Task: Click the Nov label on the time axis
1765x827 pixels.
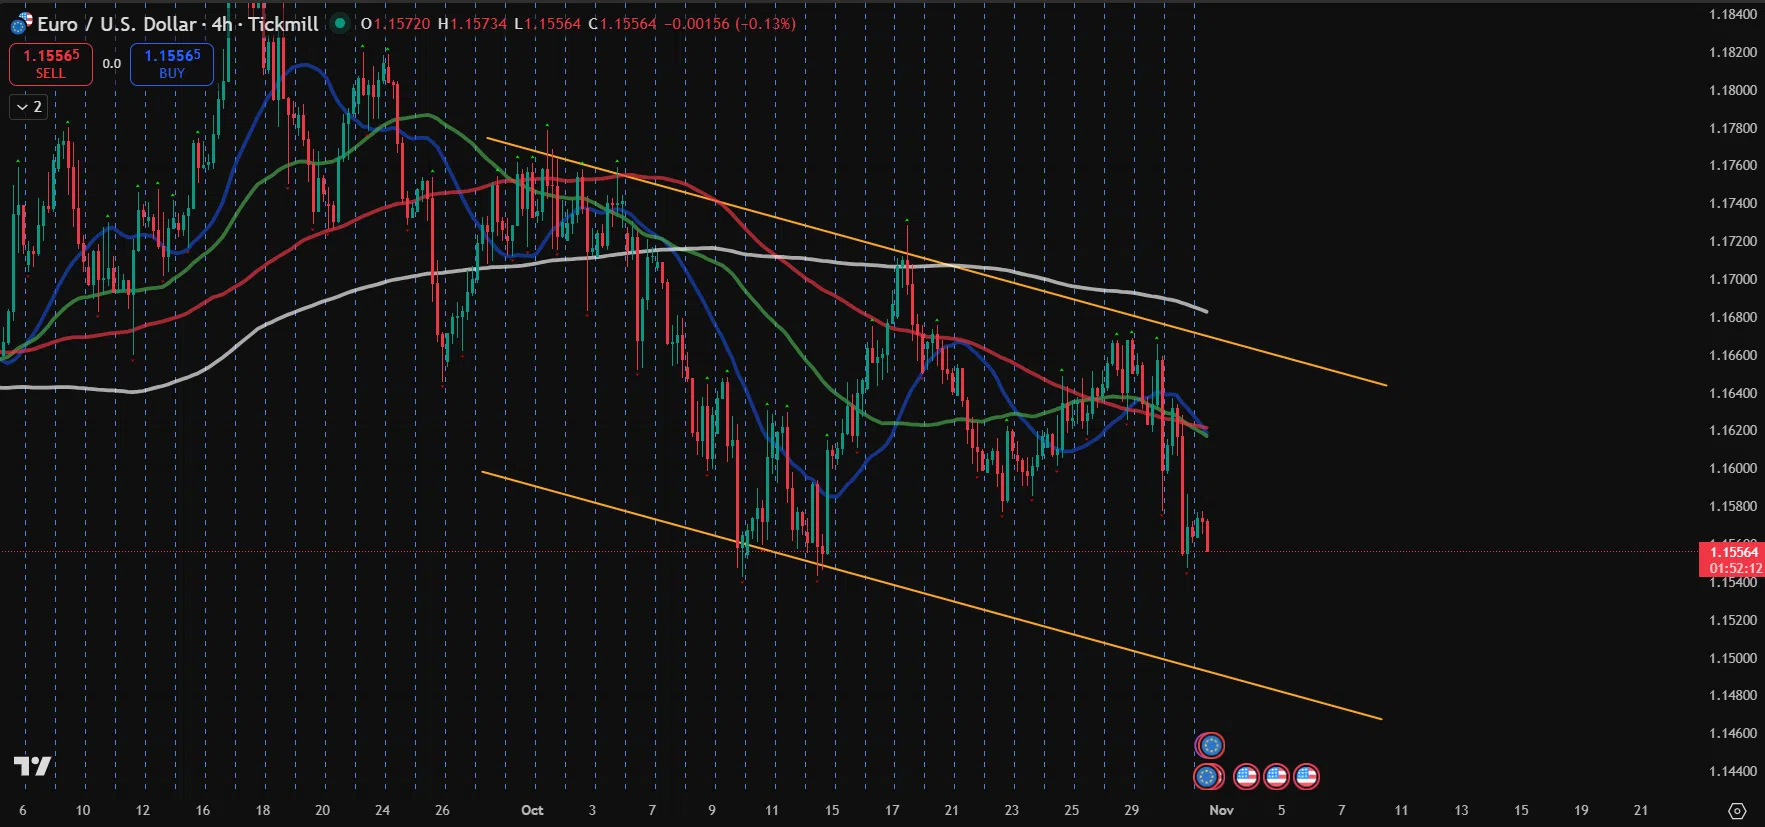Action: click(1221, 810)
